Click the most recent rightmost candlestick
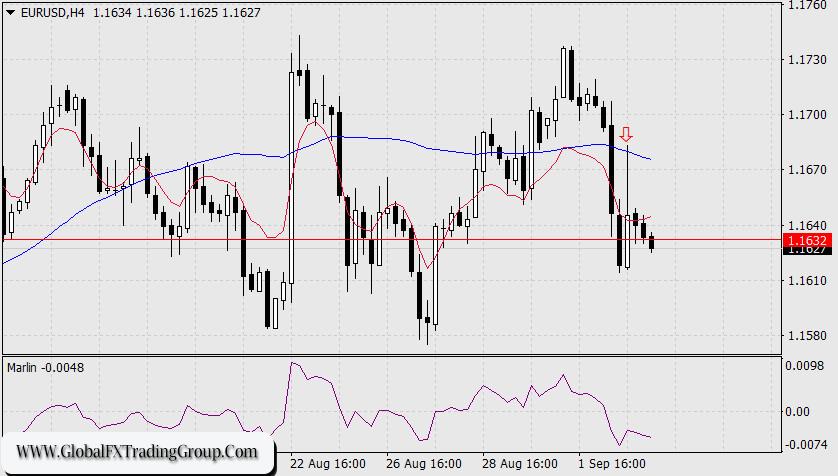 [x=652, y=242]
